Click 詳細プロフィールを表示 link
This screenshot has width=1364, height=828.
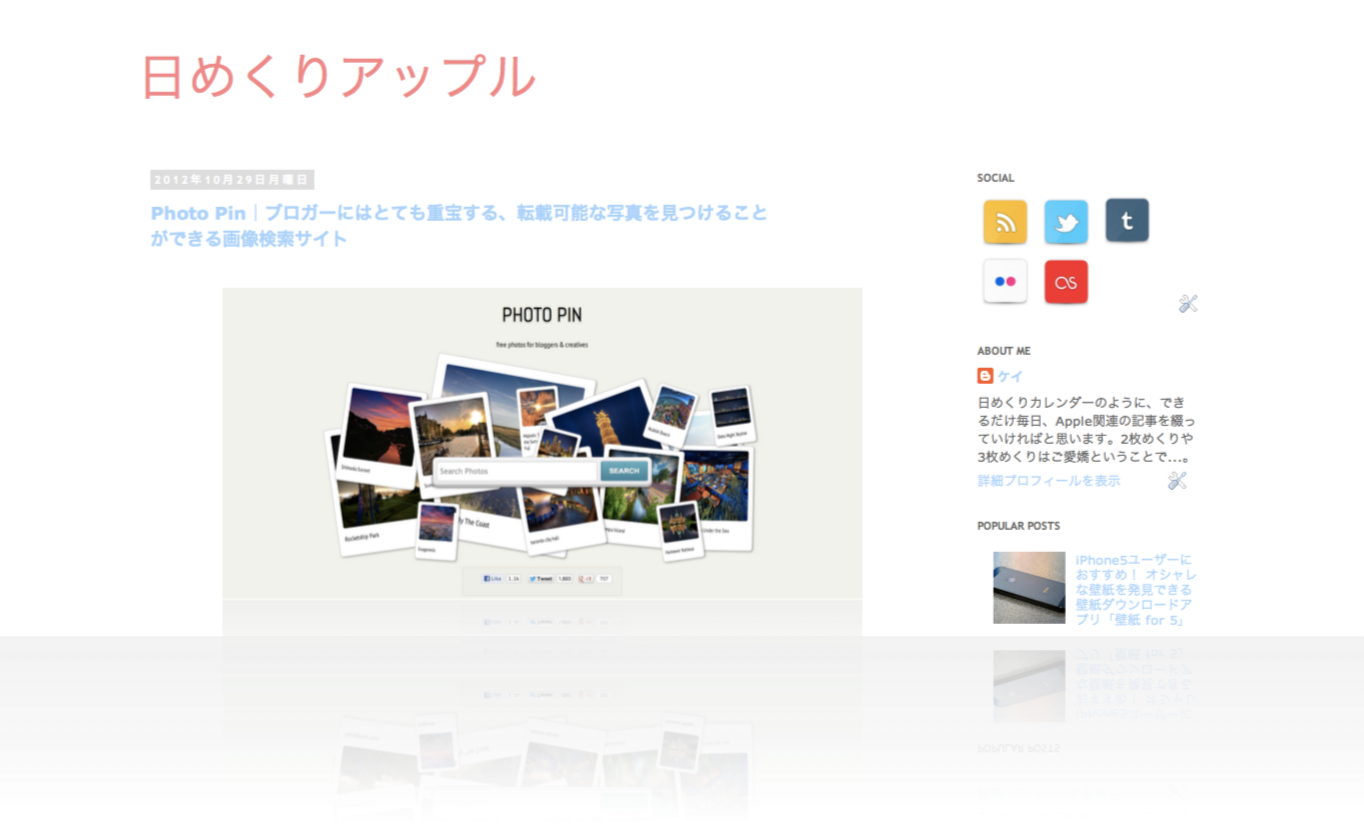(x=1049, y=481)
